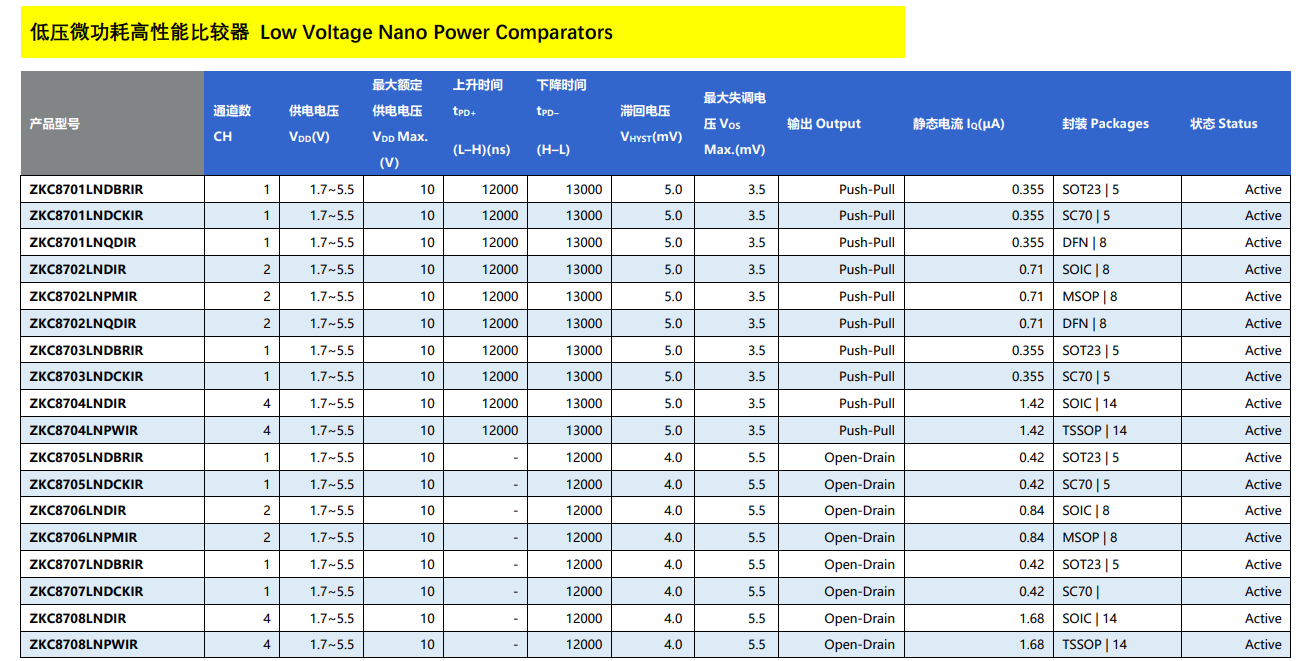Click 'SOT23 | 5' package in ZKC8701LNDBRIR row
Screen dimensions: 1312x661
(x=1091, y=189)
